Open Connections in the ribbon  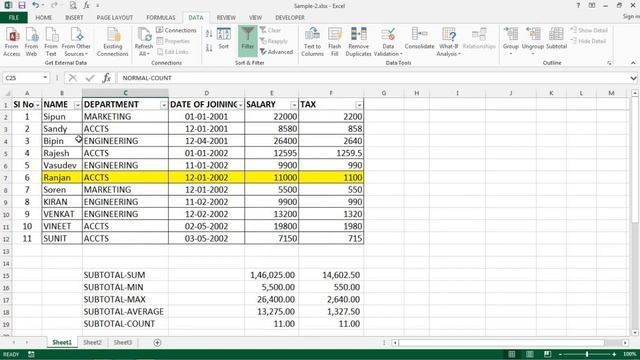coord(176,30)
